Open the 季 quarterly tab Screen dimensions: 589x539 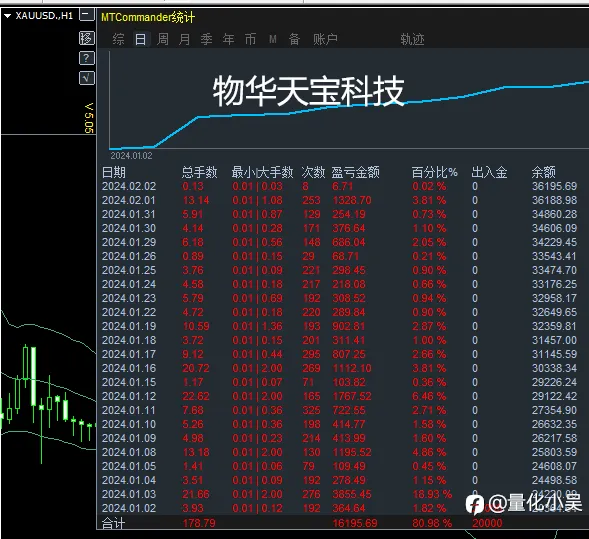pos(206,39)
